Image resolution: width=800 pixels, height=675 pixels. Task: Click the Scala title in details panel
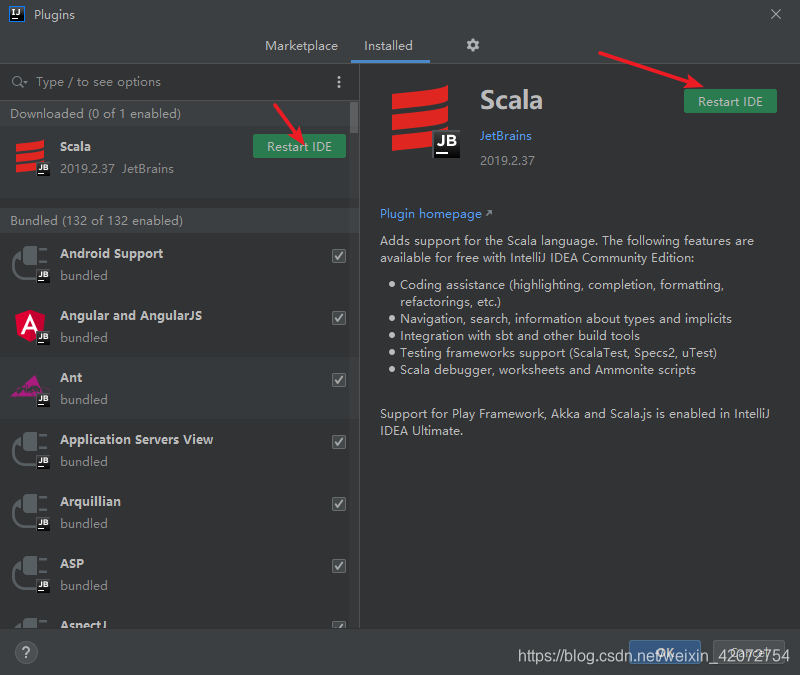pyautogui.click(x=511, y=100)
